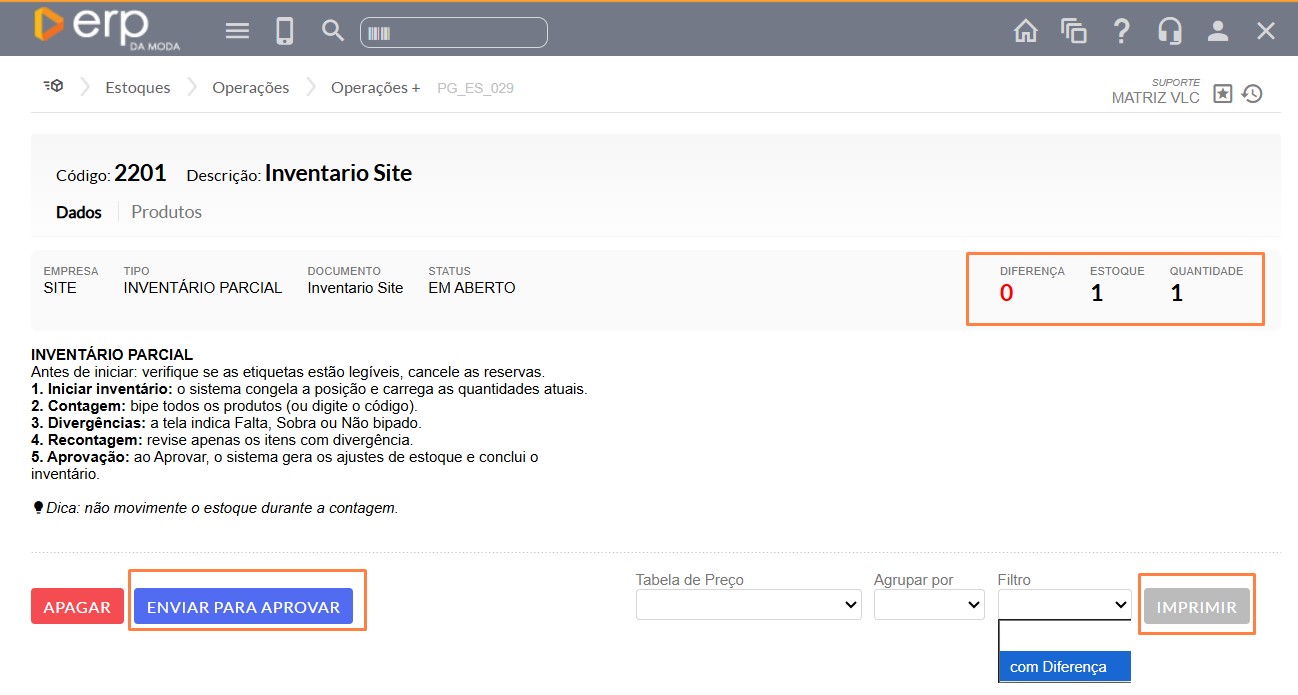Click the search magnifier icon
The height and width of the screenshot is (695, 1298).
point(333,31)
